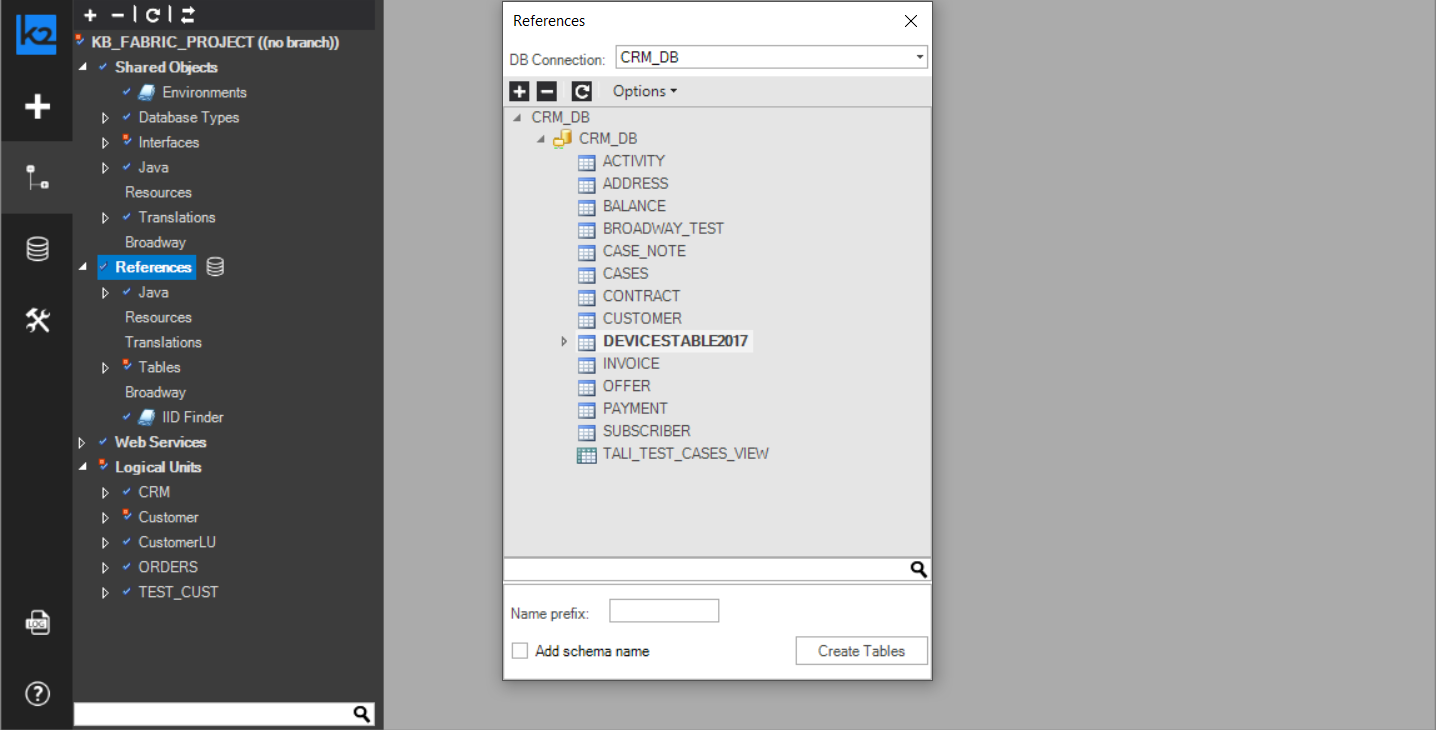Expand the Customer logical unit node
The image size is (1436, 730).
point(106,517)
